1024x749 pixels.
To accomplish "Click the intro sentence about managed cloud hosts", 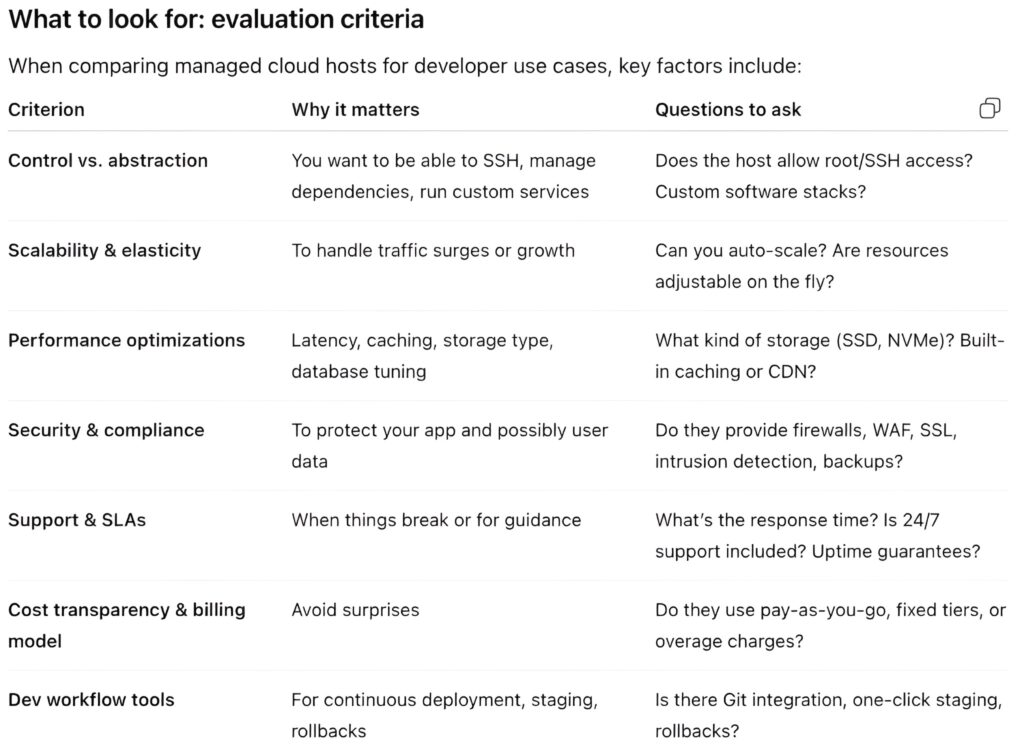I will [405, 67].
